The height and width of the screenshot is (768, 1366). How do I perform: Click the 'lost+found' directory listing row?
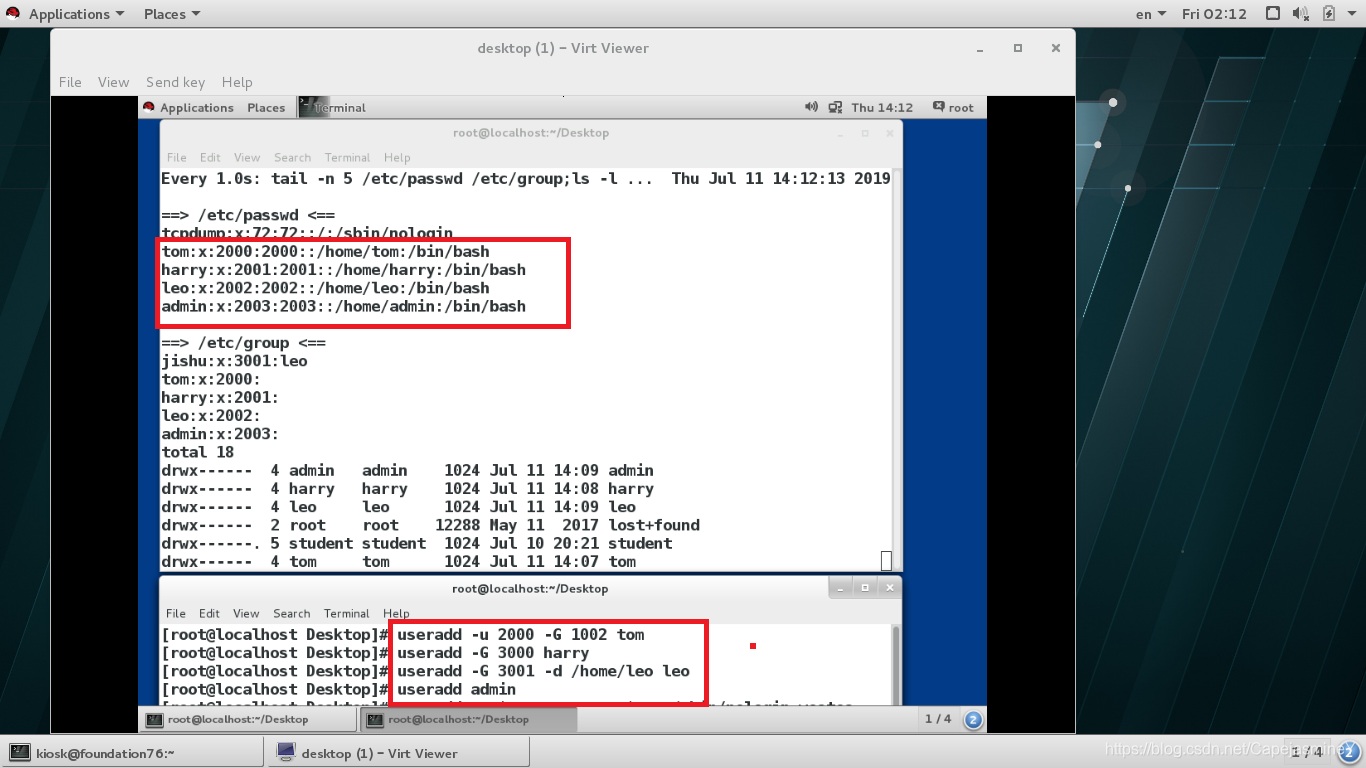430,525
